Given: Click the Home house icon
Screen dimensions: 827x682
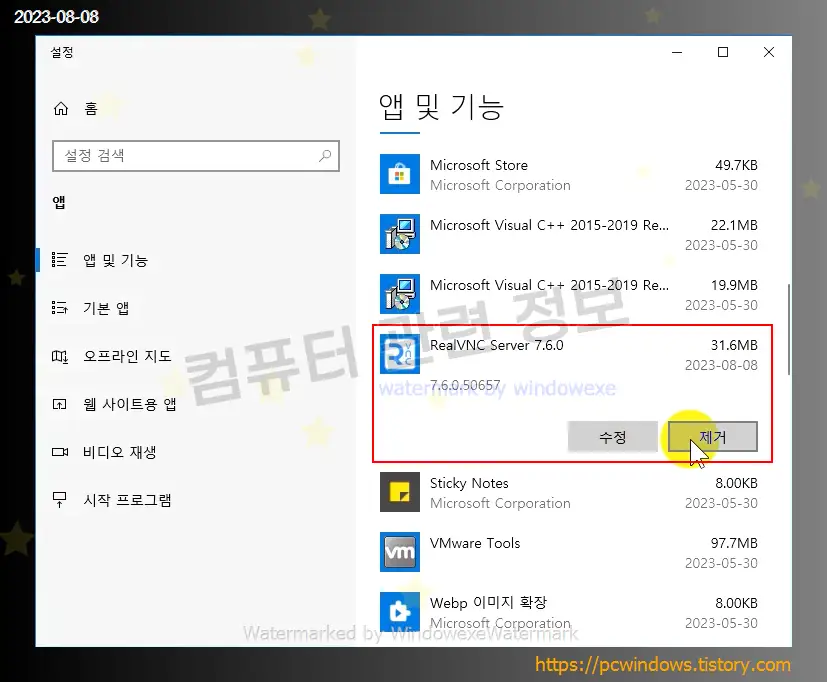Looking at the screenshot, I should [61, 109].
